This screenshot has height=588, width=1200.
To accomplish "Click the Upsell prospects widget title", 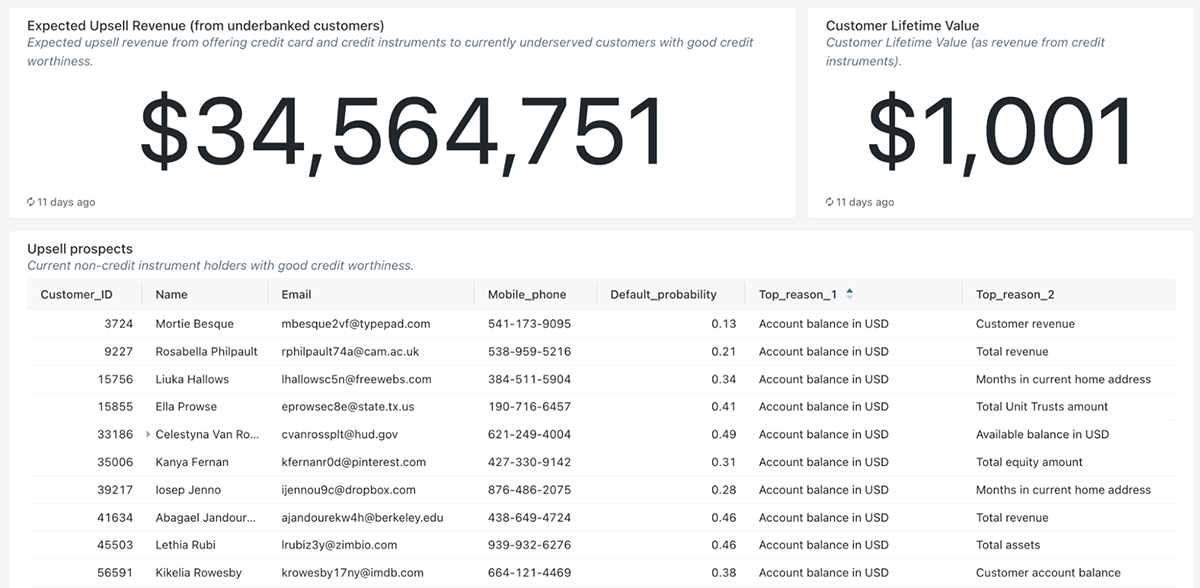I will coord(80,249).
